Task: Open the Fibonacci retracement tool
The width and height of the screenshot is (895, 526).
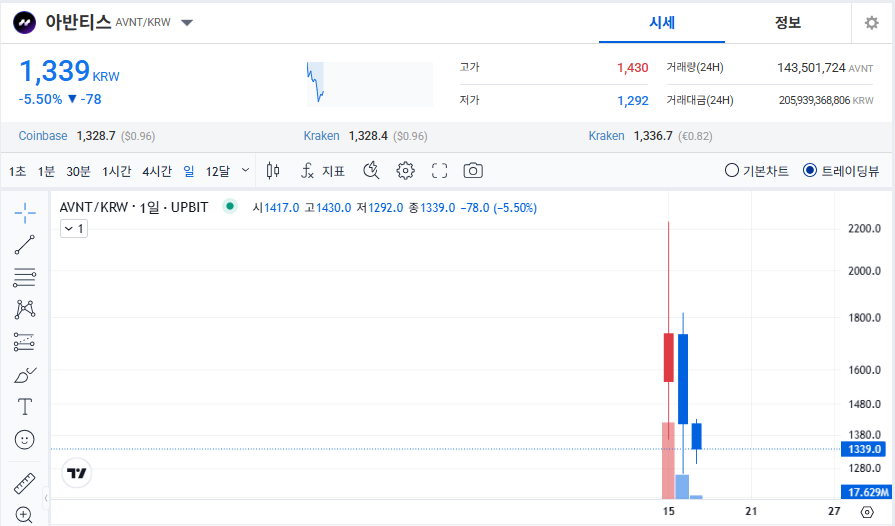Action: point(25,277)
